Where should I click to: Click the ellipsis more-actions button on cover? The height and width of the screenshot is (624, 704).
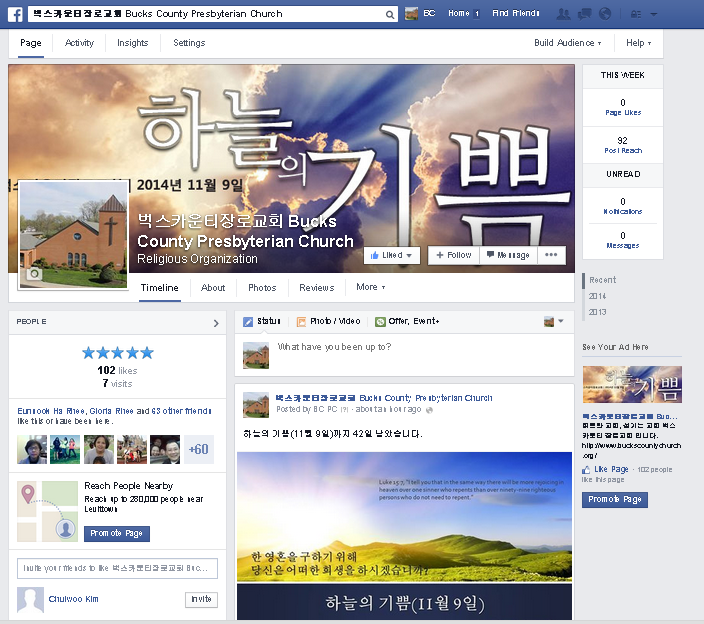pos(551,255)
